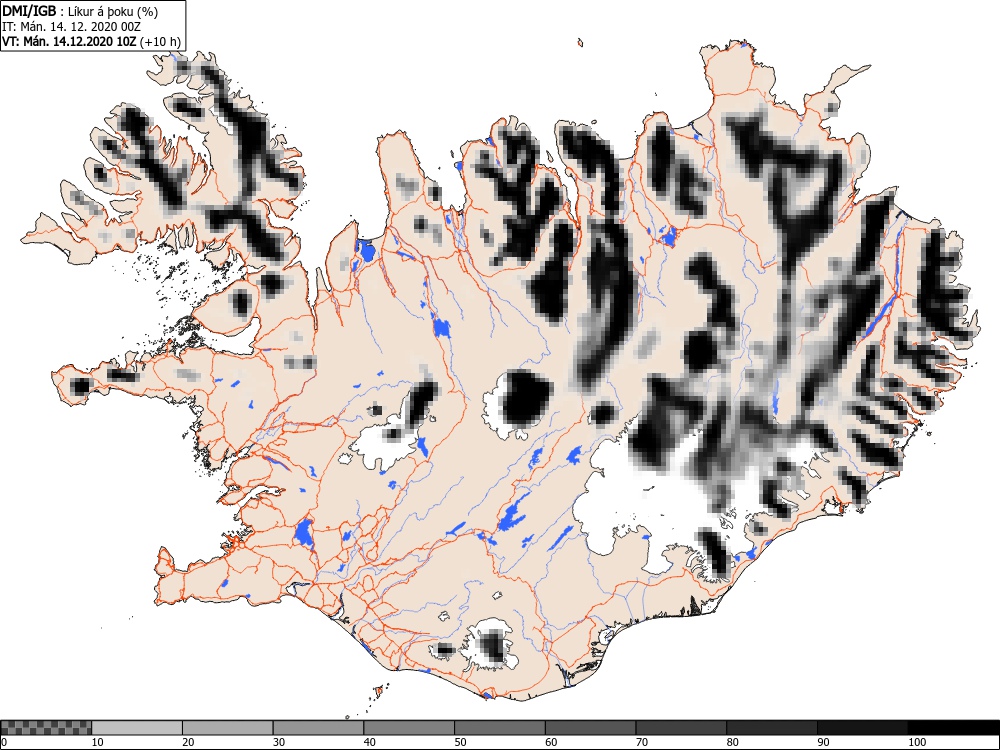Screen dimensions: 1000x750
Task: Select the "(+10 h)" forecast offset text
Action: coord(160,42)
